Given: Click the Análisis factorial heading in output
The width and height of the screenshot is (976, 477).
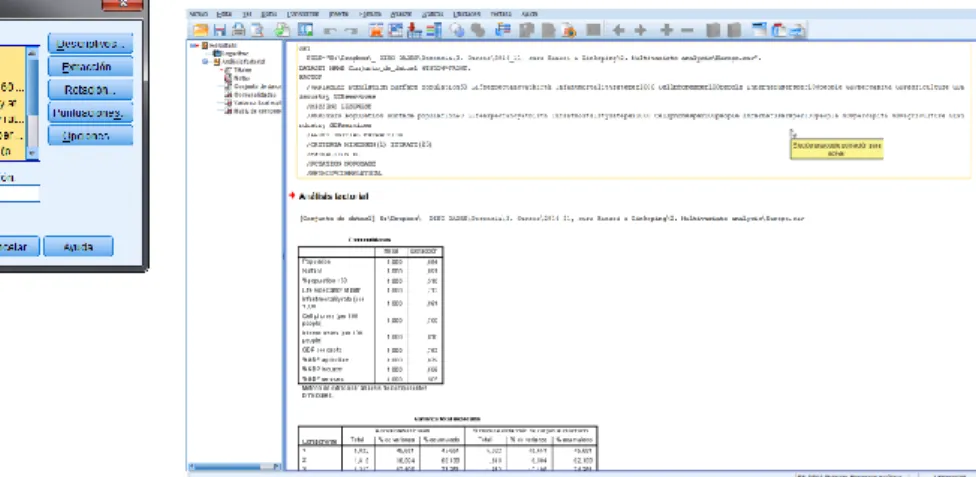Looking at the screenshot, I should [334, 196].
